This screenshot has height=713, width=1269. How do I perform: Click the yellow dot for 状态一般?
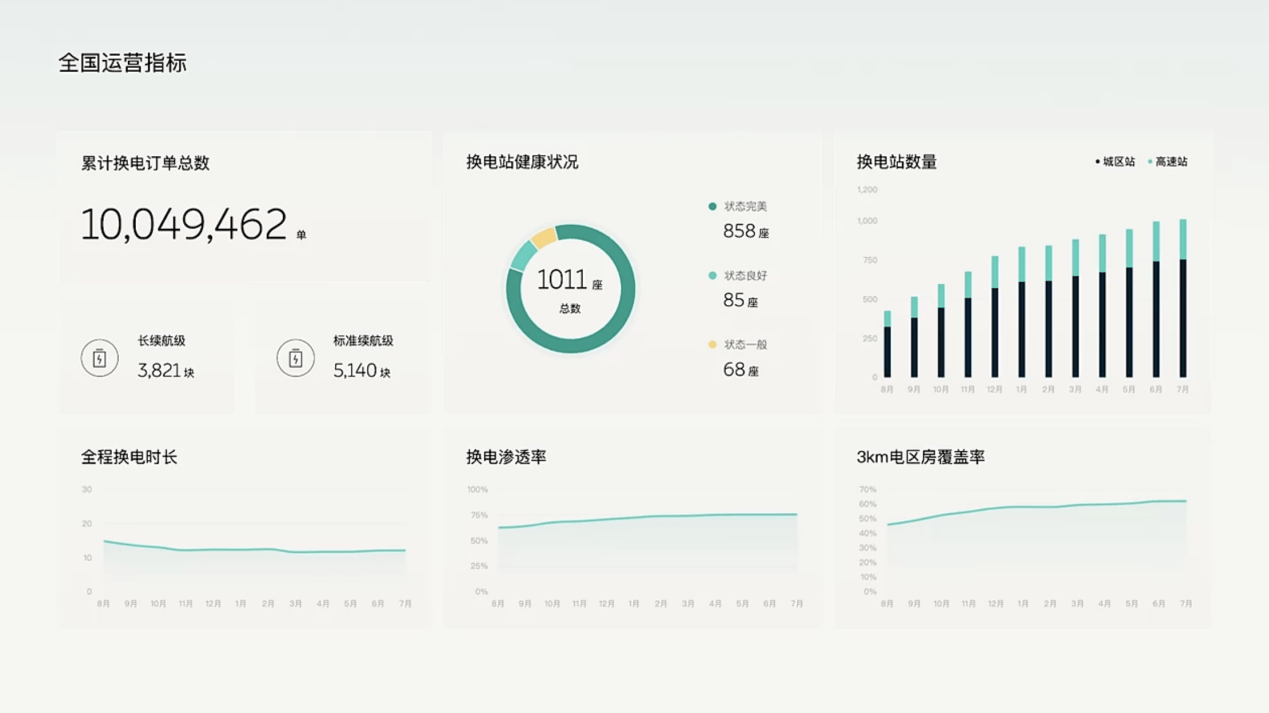[x=712, y=344]
